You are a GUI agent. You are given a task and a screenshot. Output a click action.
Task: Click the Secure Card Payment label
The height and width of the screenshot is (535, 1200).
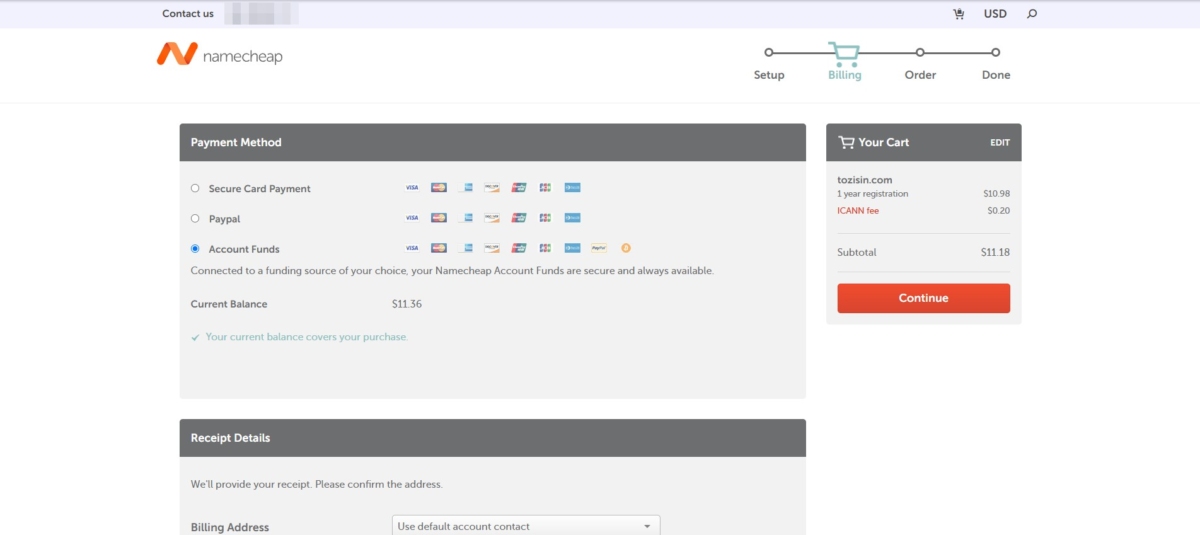260,189
